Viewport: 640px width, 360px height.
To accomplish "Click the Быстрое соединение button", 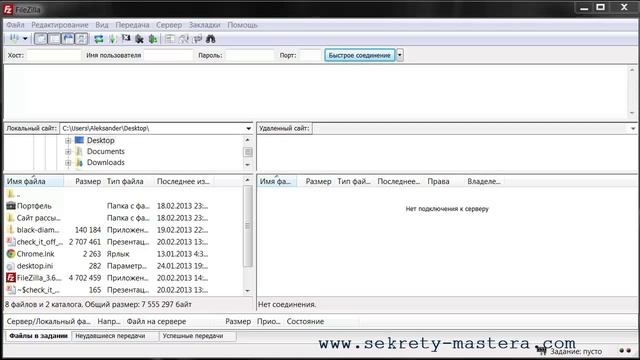I will pyautogui.click(x=360, y=55).
